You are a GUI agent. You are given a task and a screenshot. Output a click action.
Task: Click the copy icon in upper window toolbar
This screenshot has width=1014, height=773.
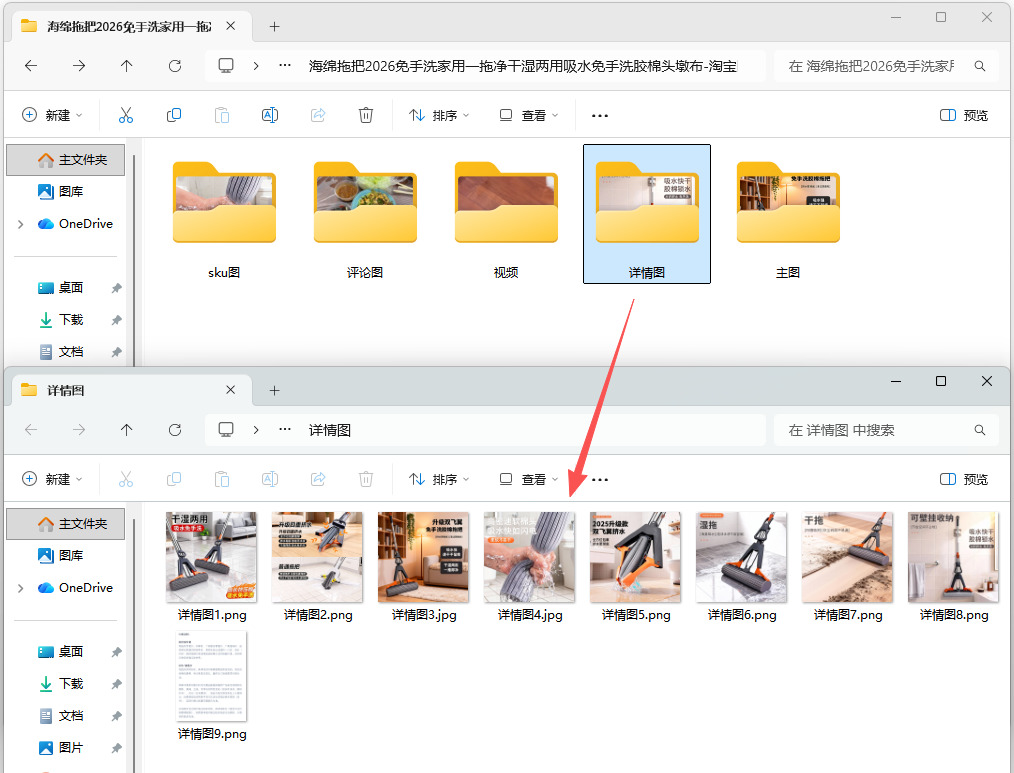[x=174, y=115]
